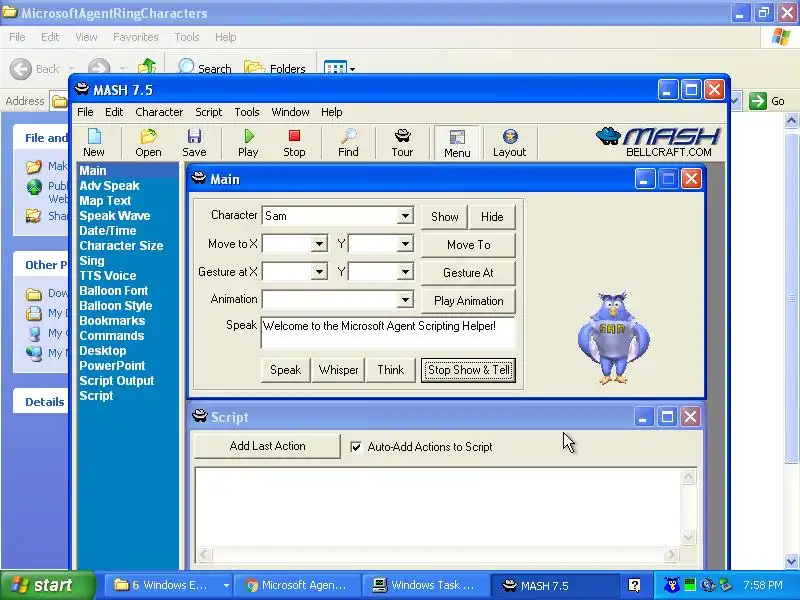Viewport: 800px width, 600px height.
Task: Select Map Text in the sidebar
Action: pos(105,201)
